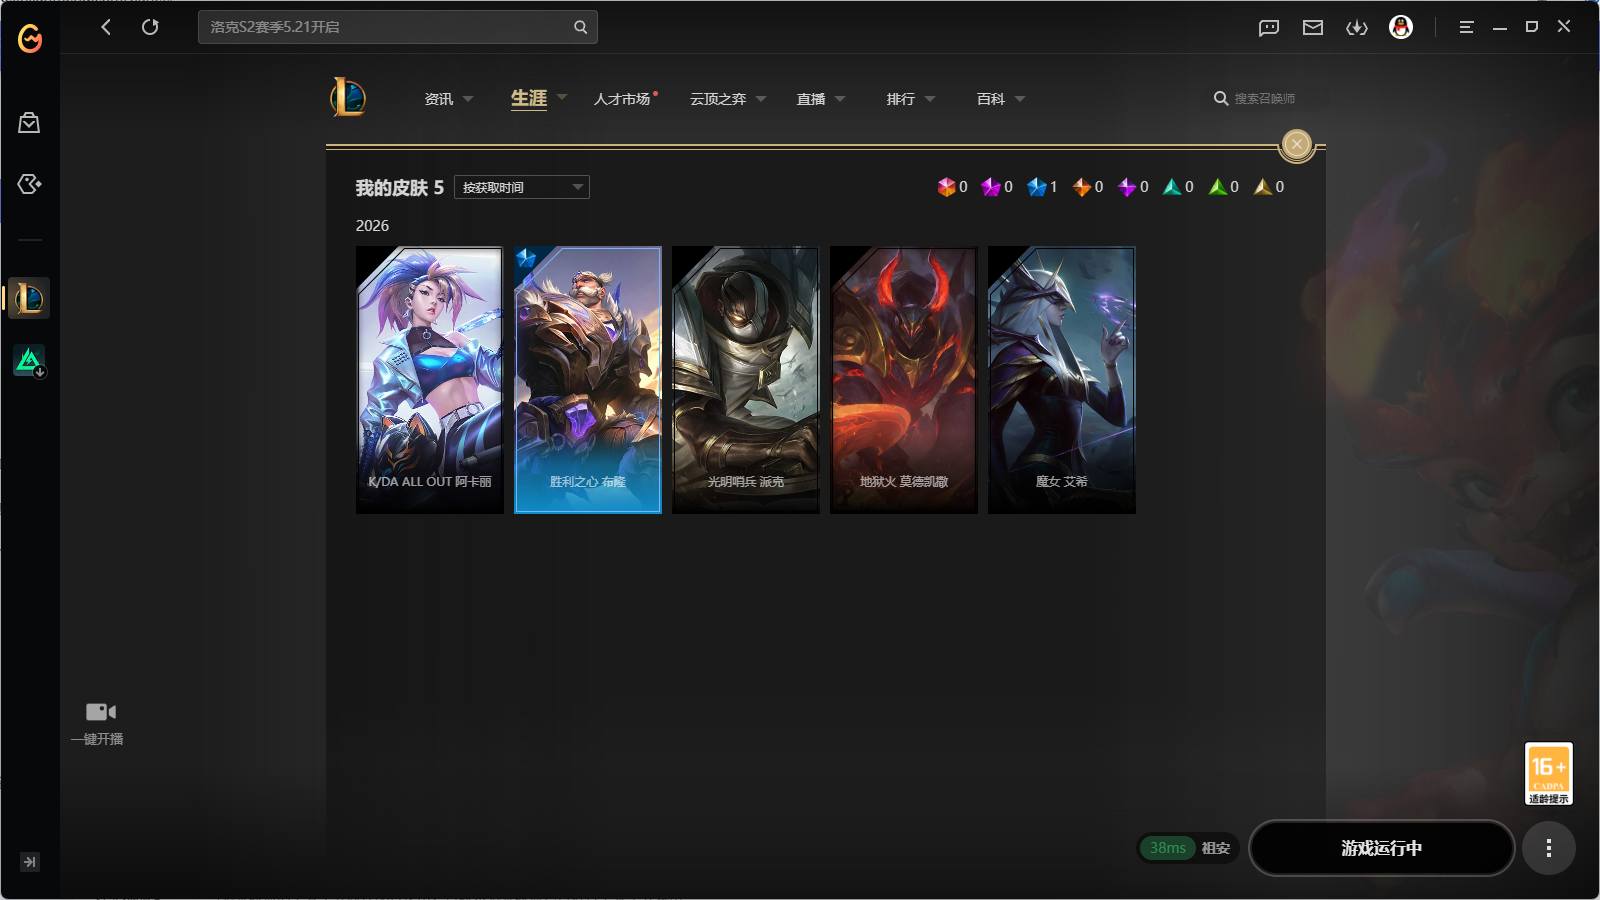Screen dimensions: 1600x900
Task: Select the Valorant-style green game icon
Action: click(29, 360)
